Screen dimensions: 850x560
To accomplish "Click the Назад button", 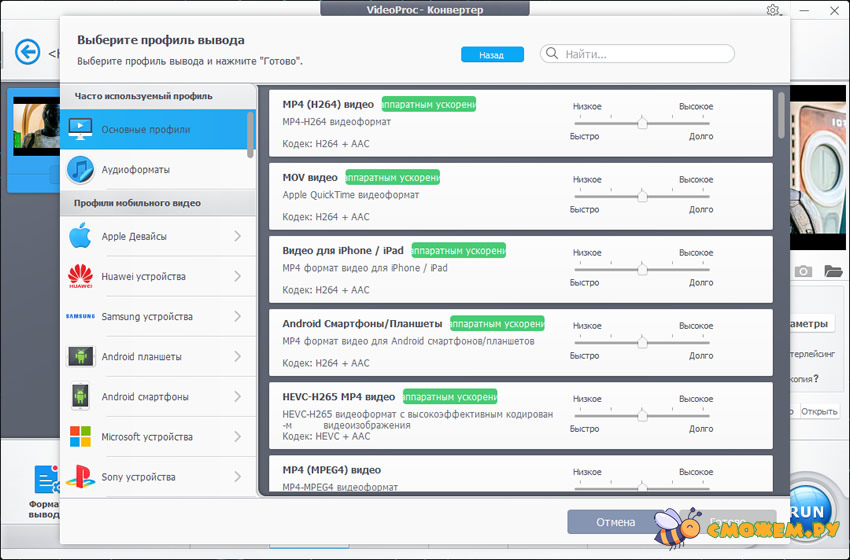I will click(x=492, y=54).
